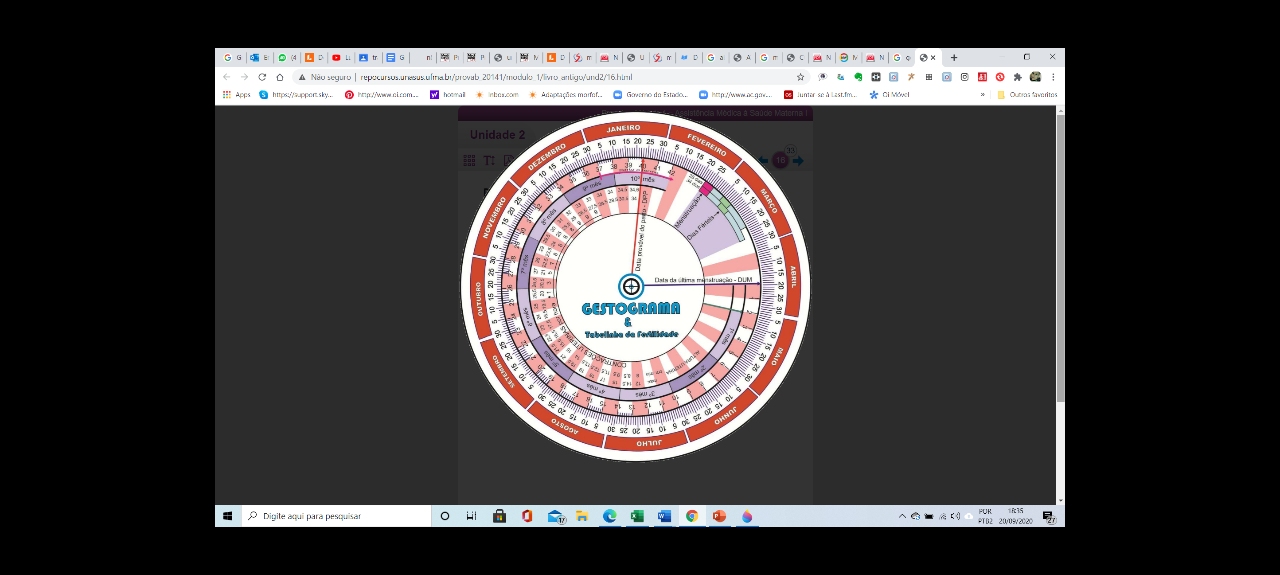The height and width of the screenshot is (575, 1280).
Task: Click the GESTOGRAMA title text
Action: 631,309
